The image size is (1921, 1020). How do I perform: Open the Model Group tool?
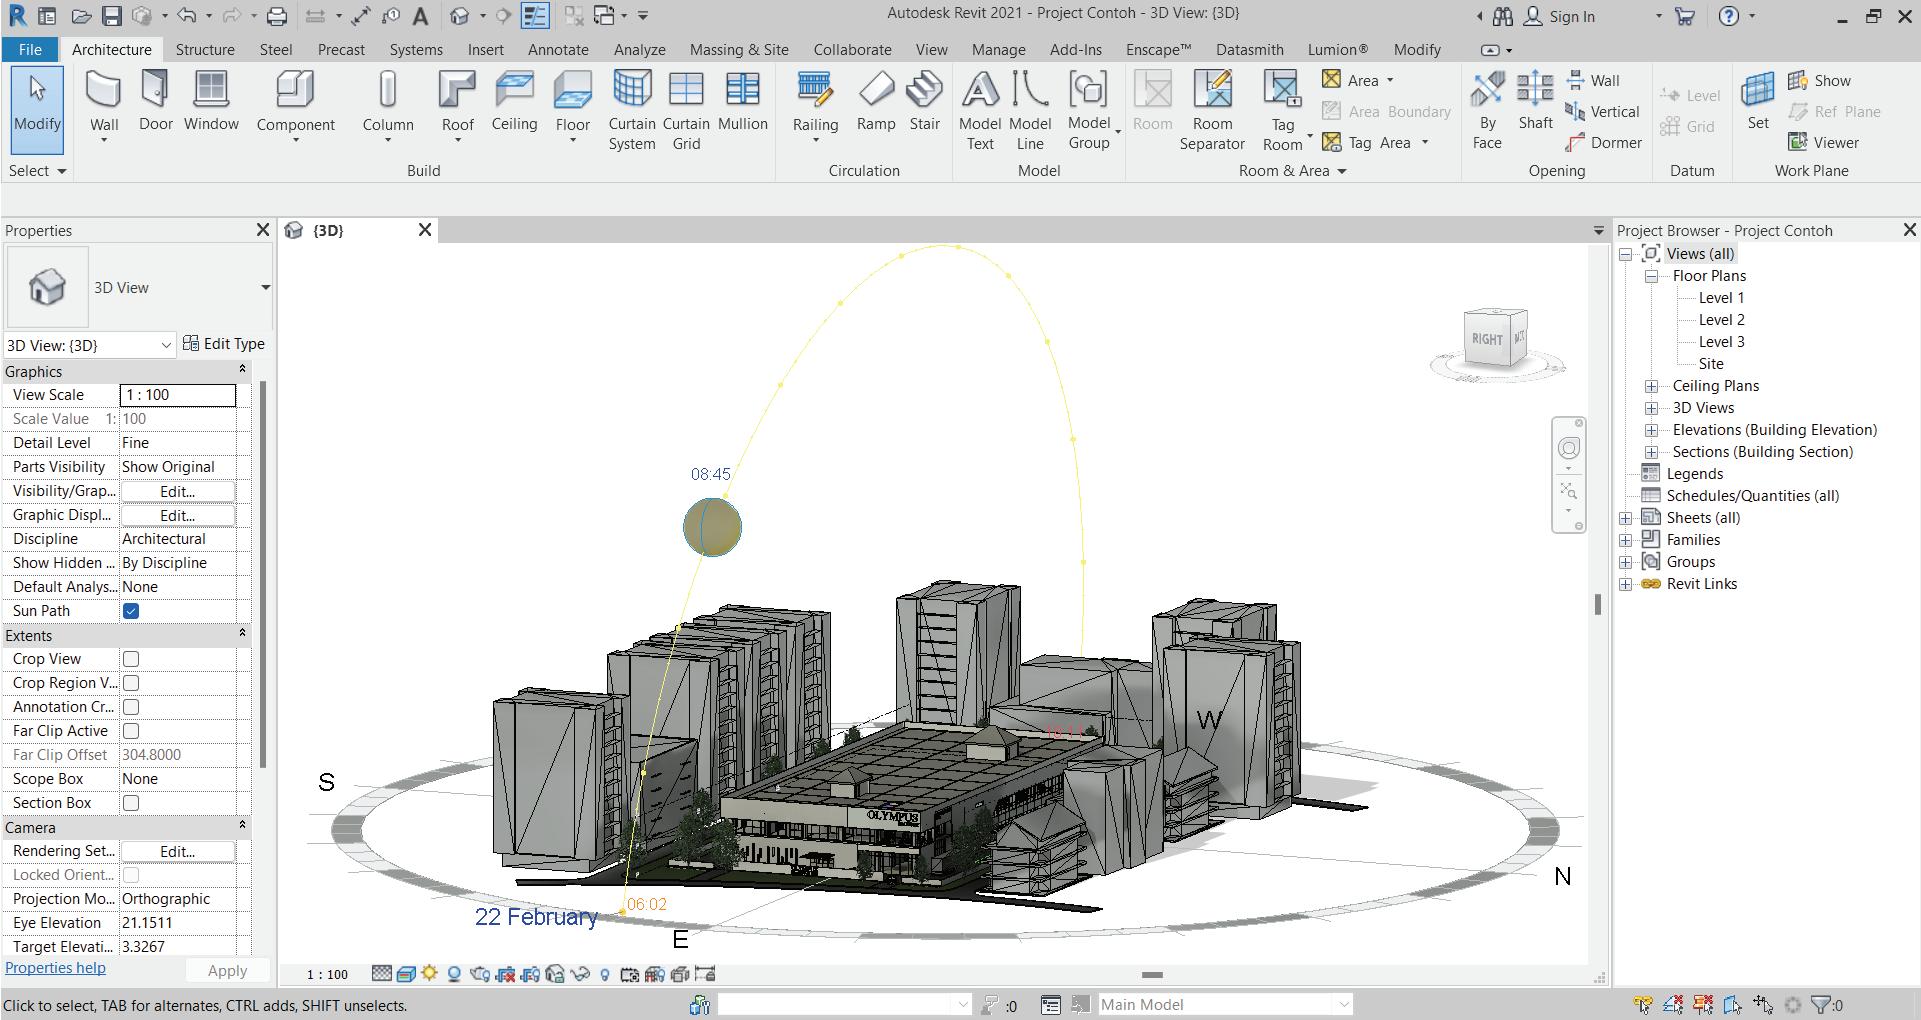click(1089, 111)
